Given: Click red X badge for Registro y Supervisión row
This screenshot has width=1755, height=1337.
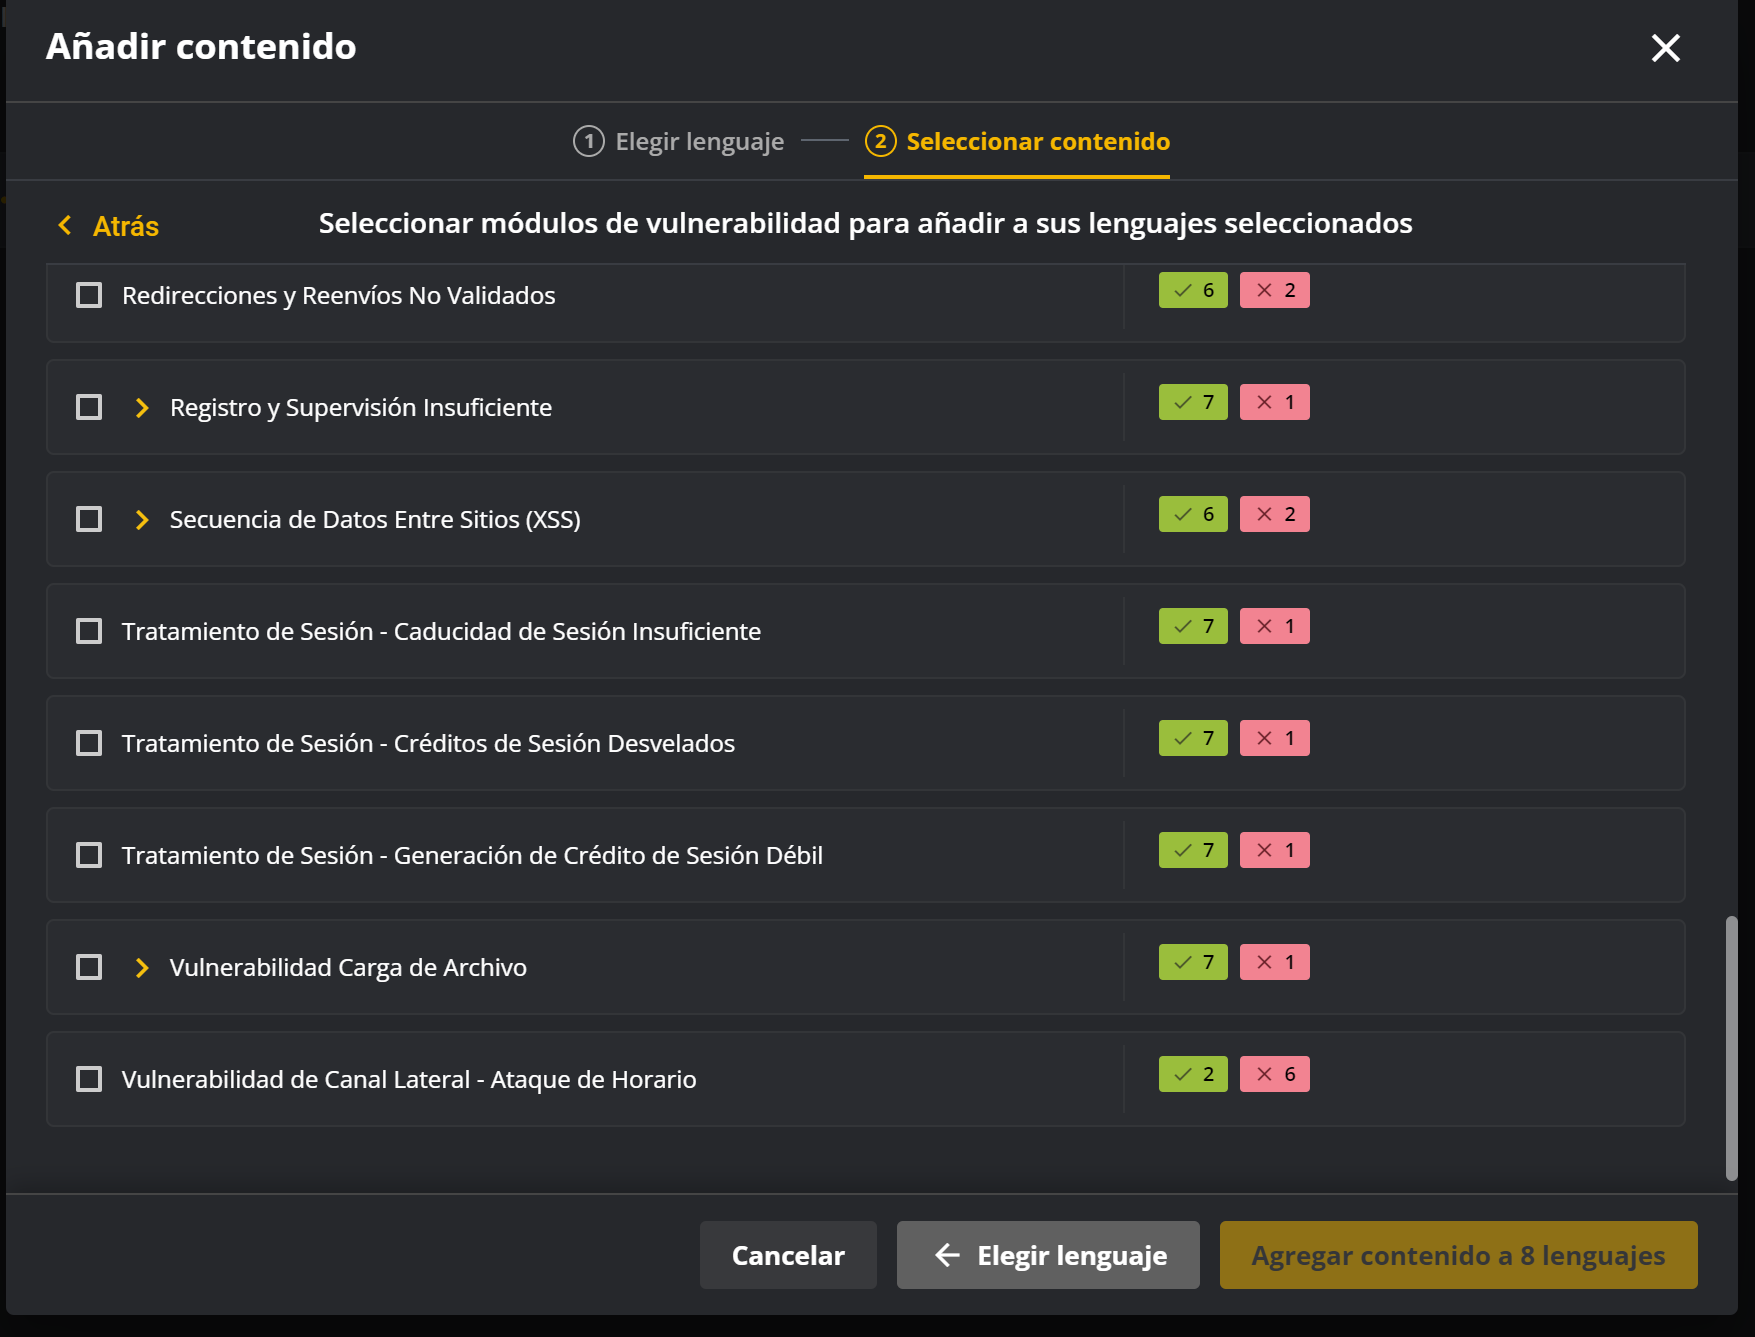Looking at the screenshot, I should click(1275, 402).
